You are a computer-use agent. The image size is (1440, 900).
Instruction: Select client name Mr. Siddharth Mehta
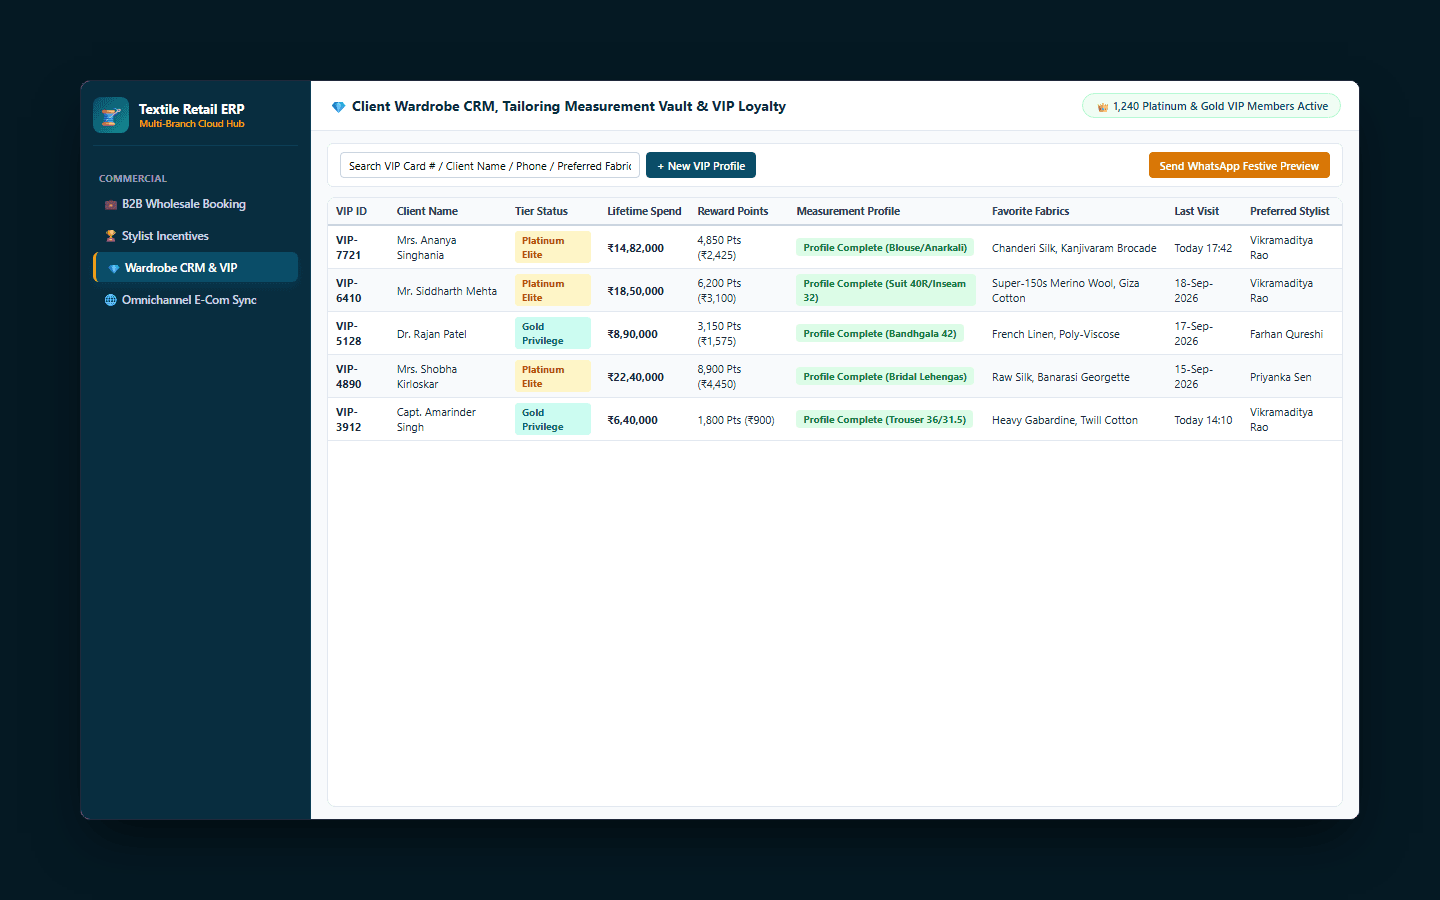click(447, 291)
